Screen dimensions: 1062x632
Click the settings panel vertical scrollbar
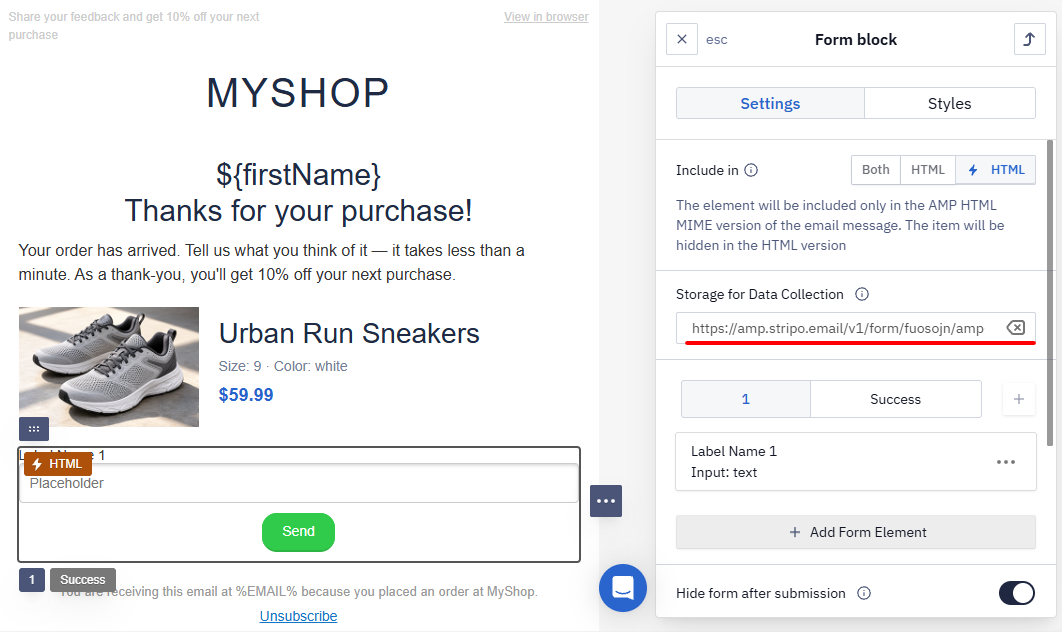click(x=1050, y=293)
